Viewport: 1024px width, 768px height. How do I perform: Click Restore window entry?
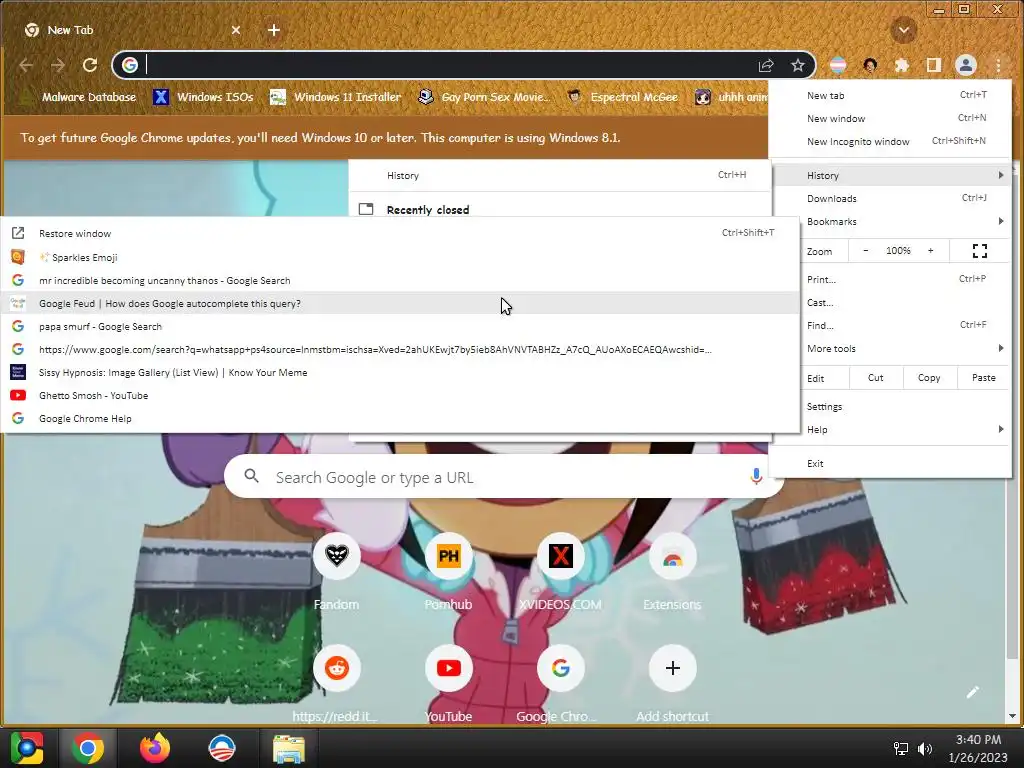point(400,233)
